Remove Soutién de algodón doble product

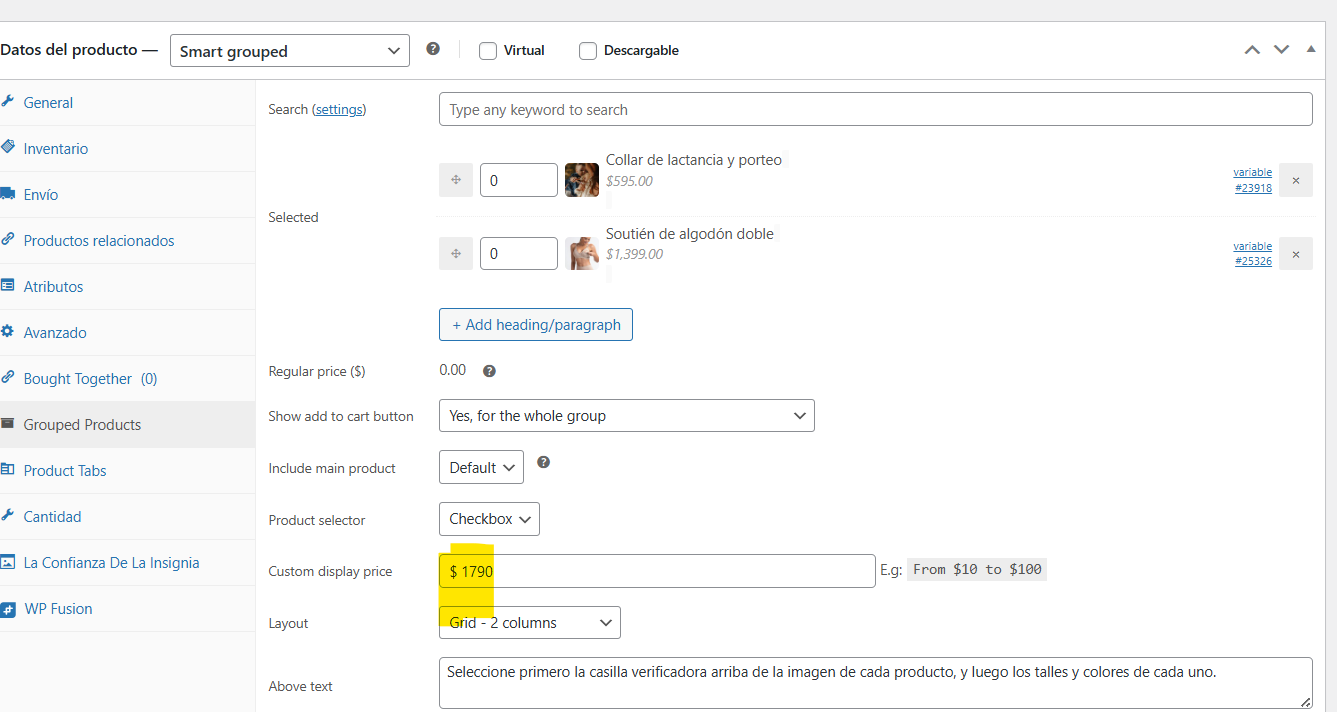pyautogui.click(x=1295, y=254)
